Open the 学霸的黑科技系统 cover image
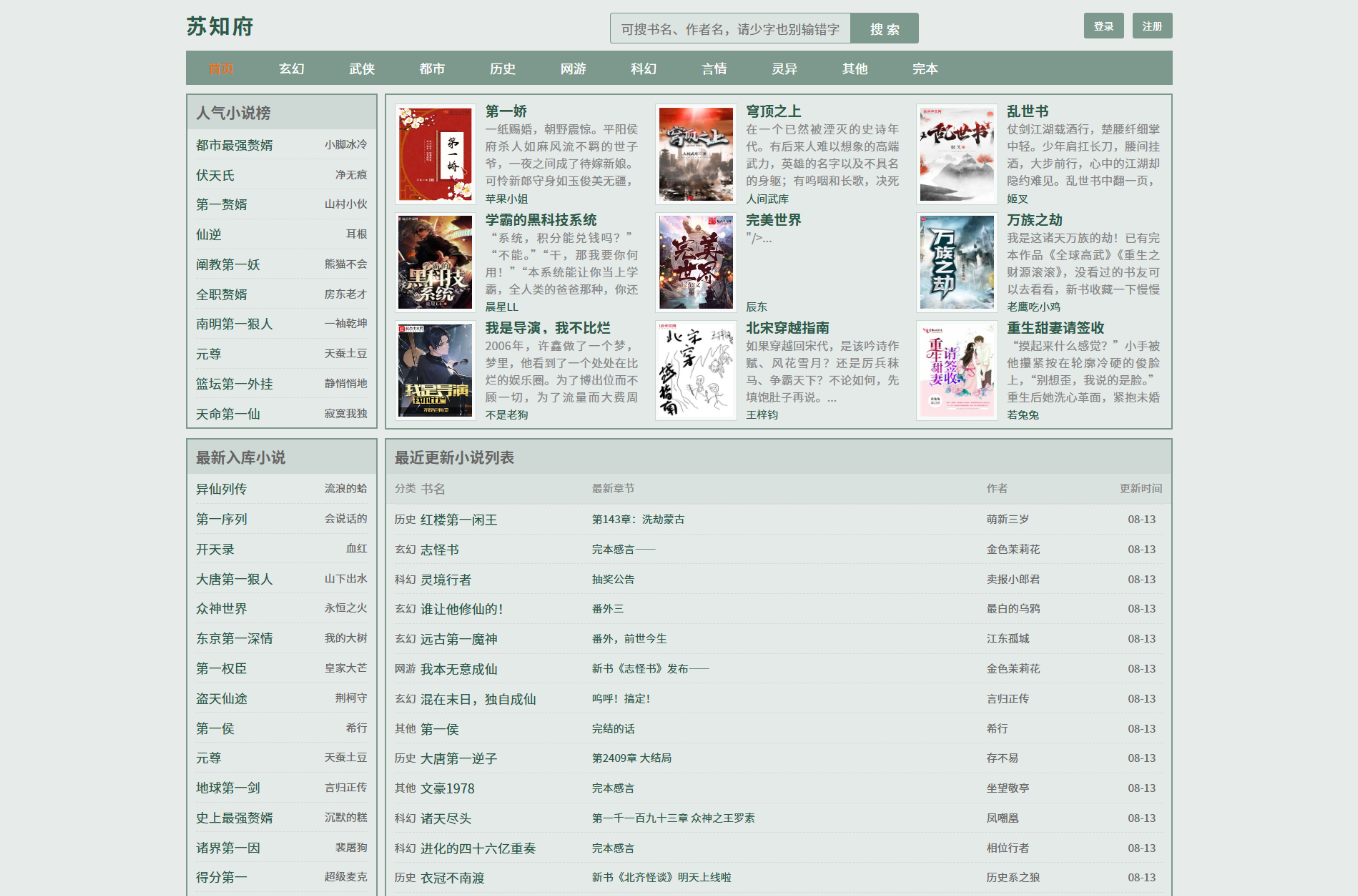1358x896 pixels. click(x=435, y=263)
